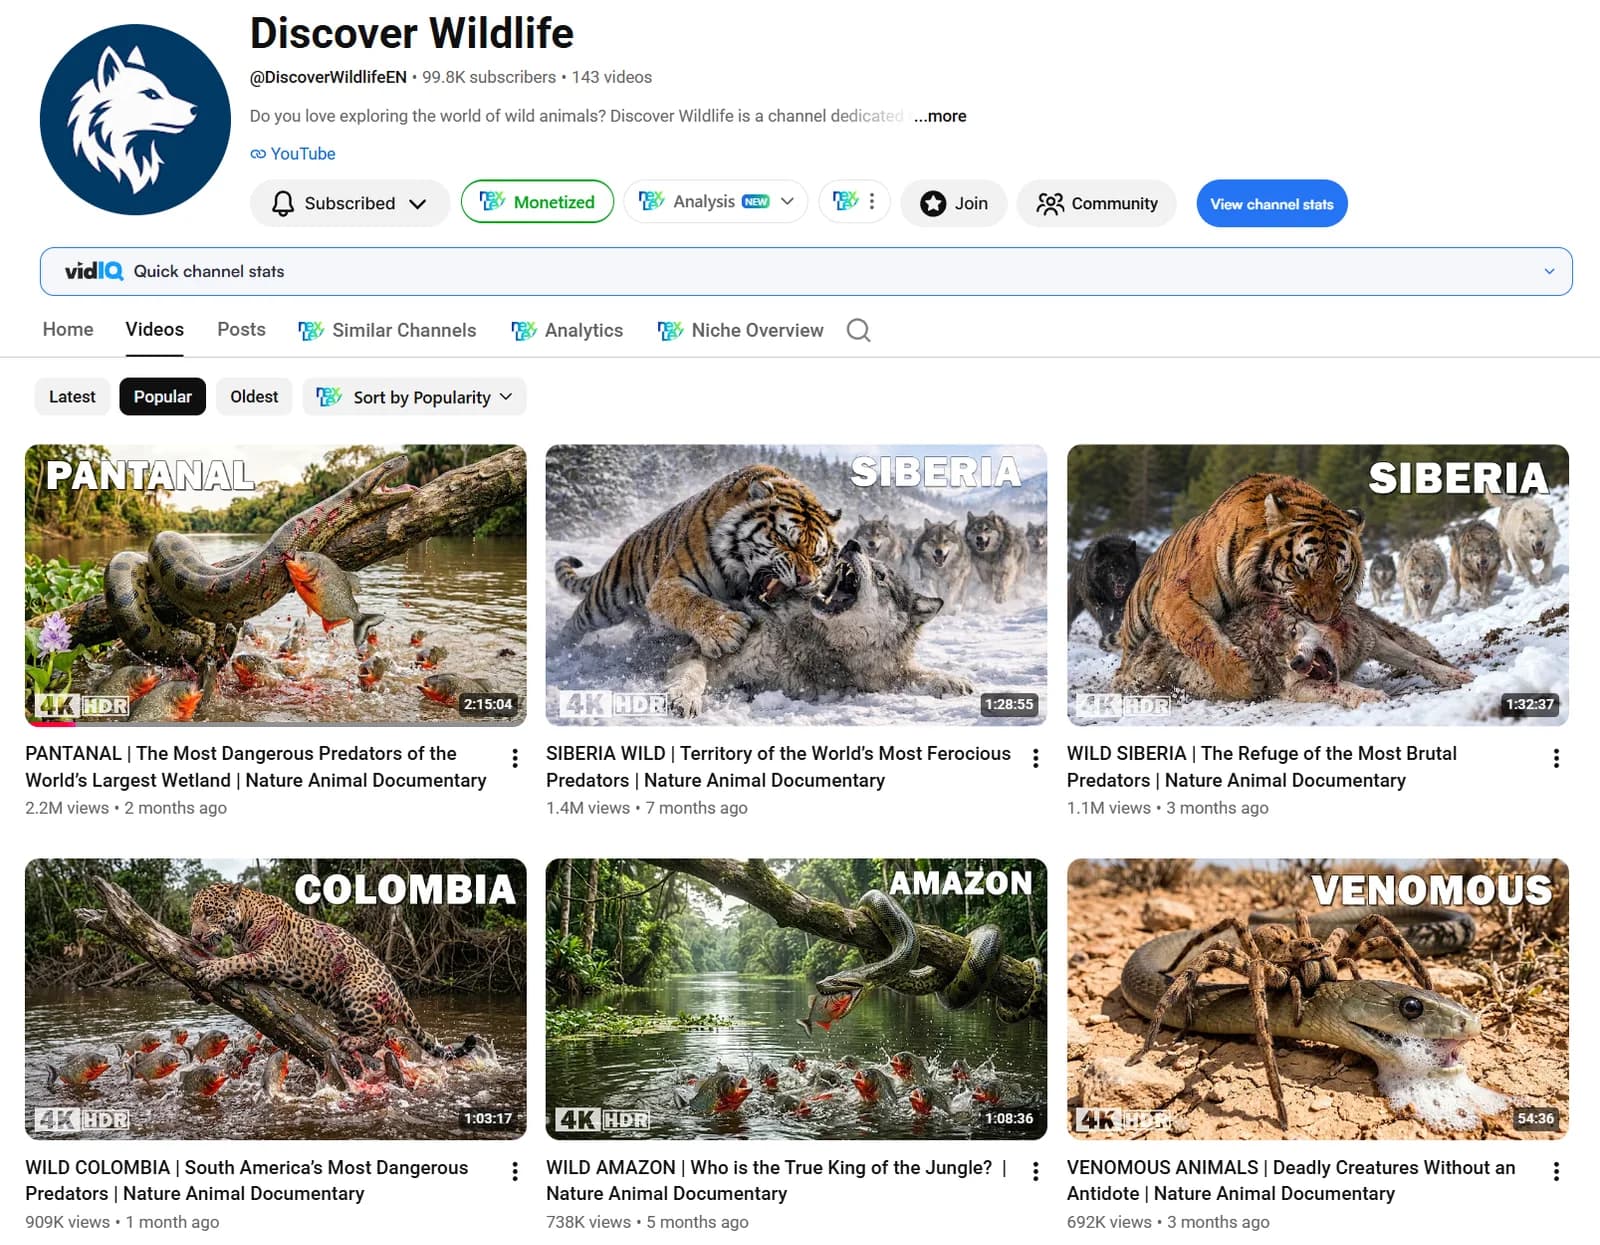Click the Monetized badge

click(x=537, y=202)
